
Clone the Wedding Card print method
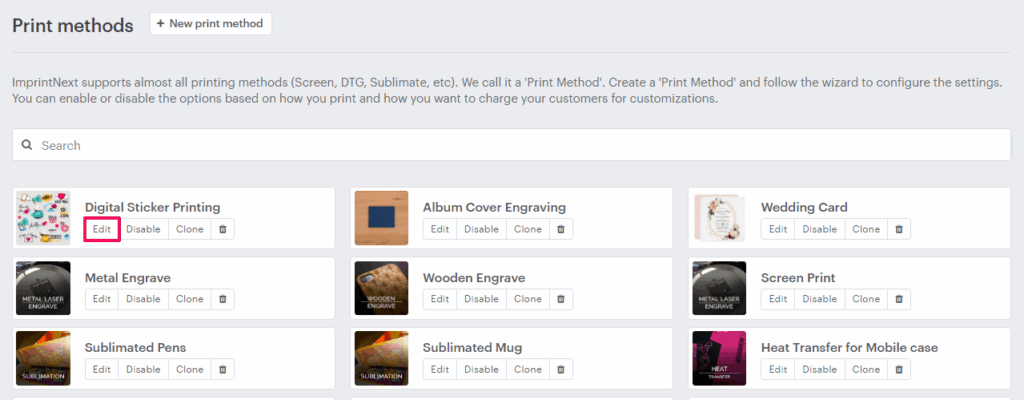click(866, 229)
